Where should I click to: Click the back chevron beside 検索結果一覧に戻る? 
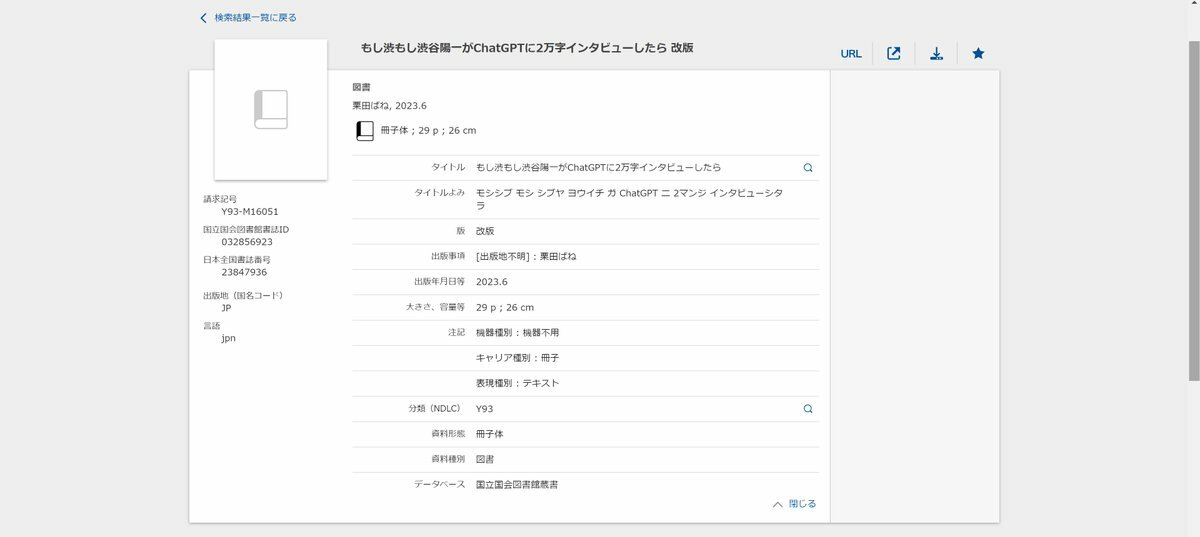click(204, 18)
